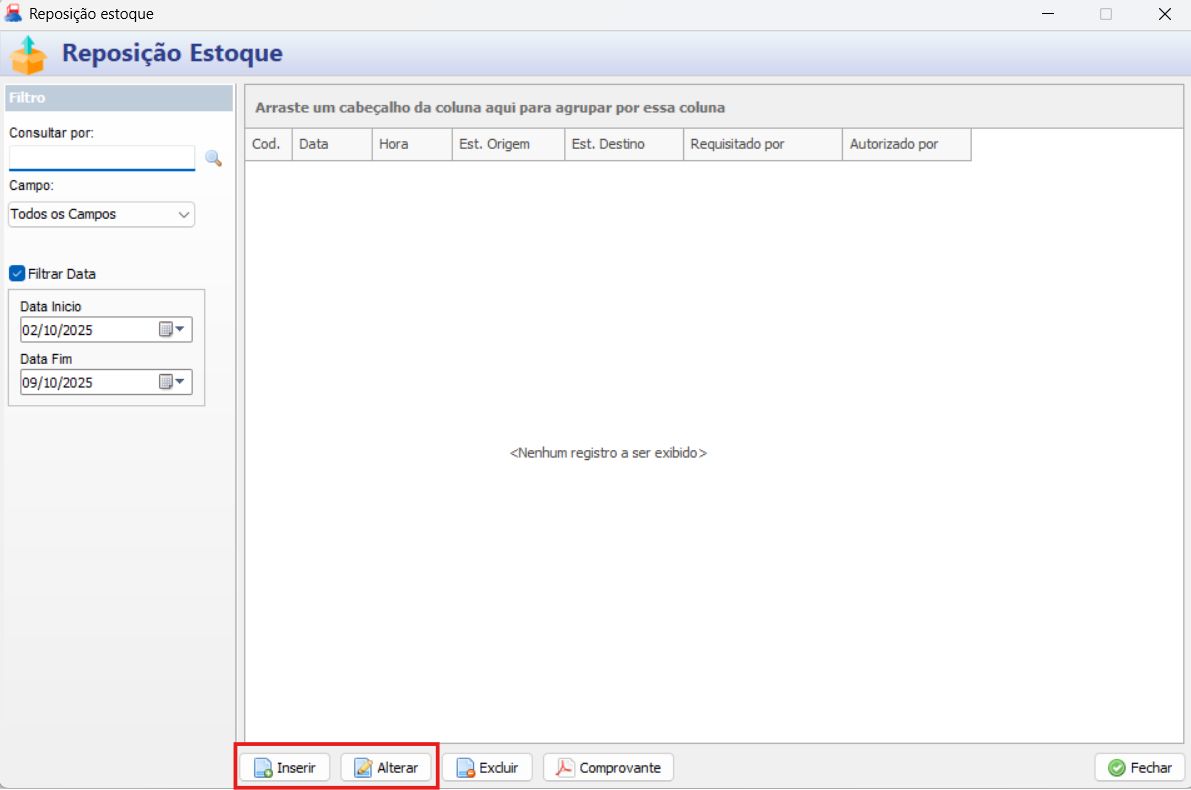
Task: Click into the Data Fim date field
Action: click(86, 382)
